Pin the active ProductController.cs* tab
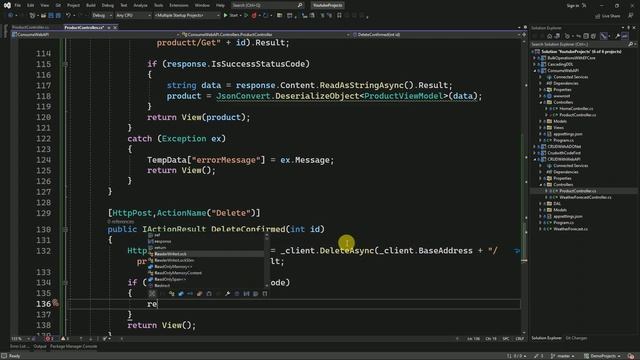640x360 pixels. [109, 27]
